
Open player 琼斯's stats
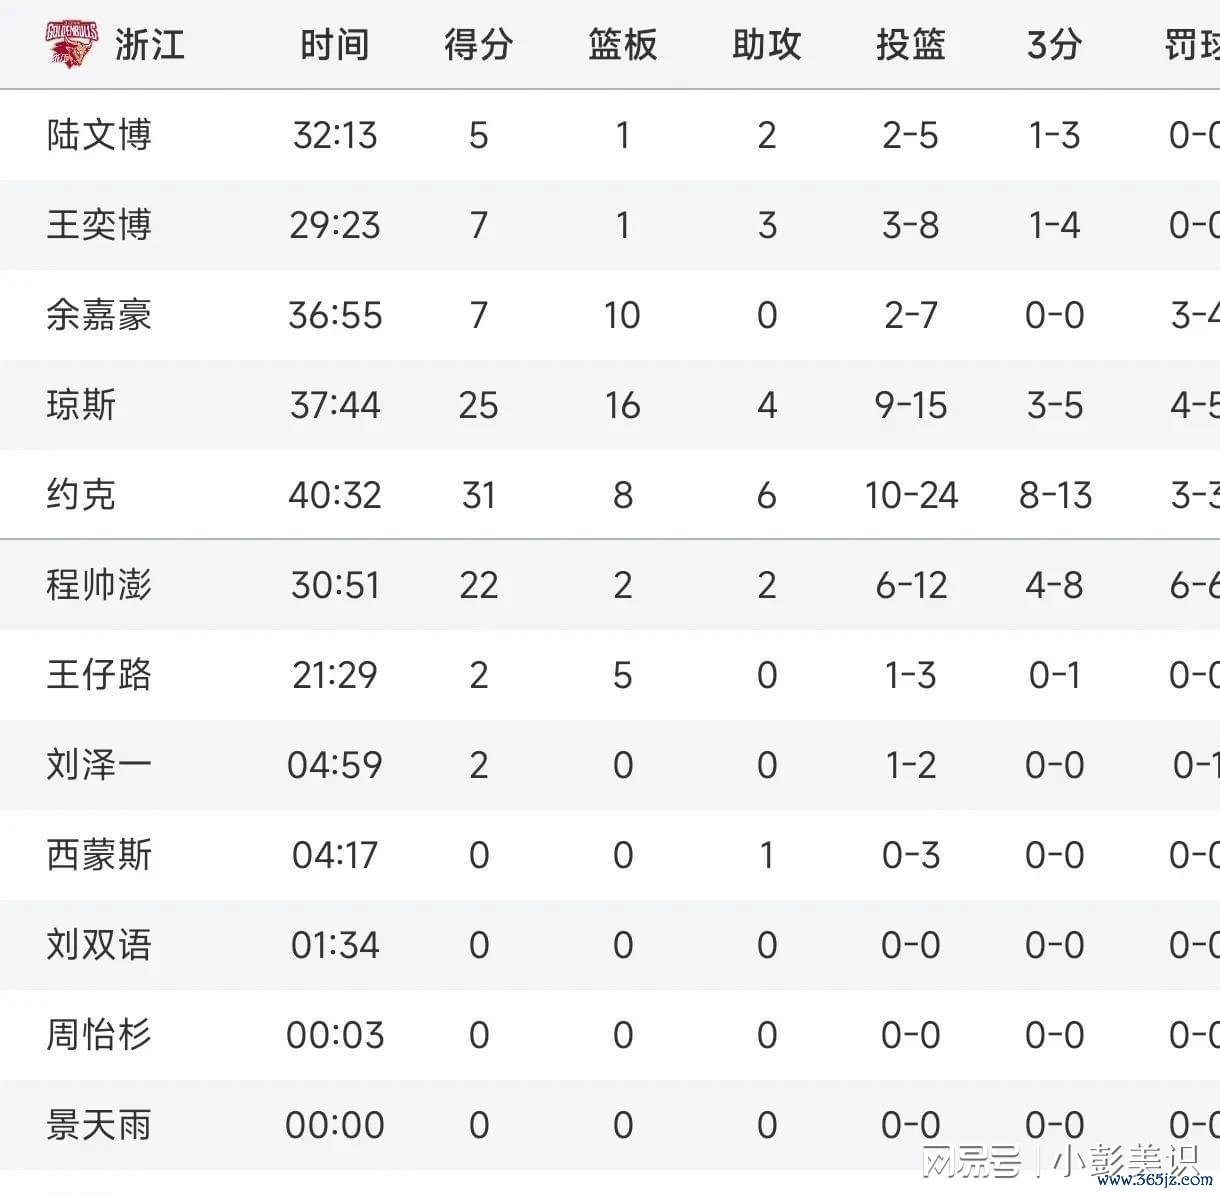(x=81, y=405)
